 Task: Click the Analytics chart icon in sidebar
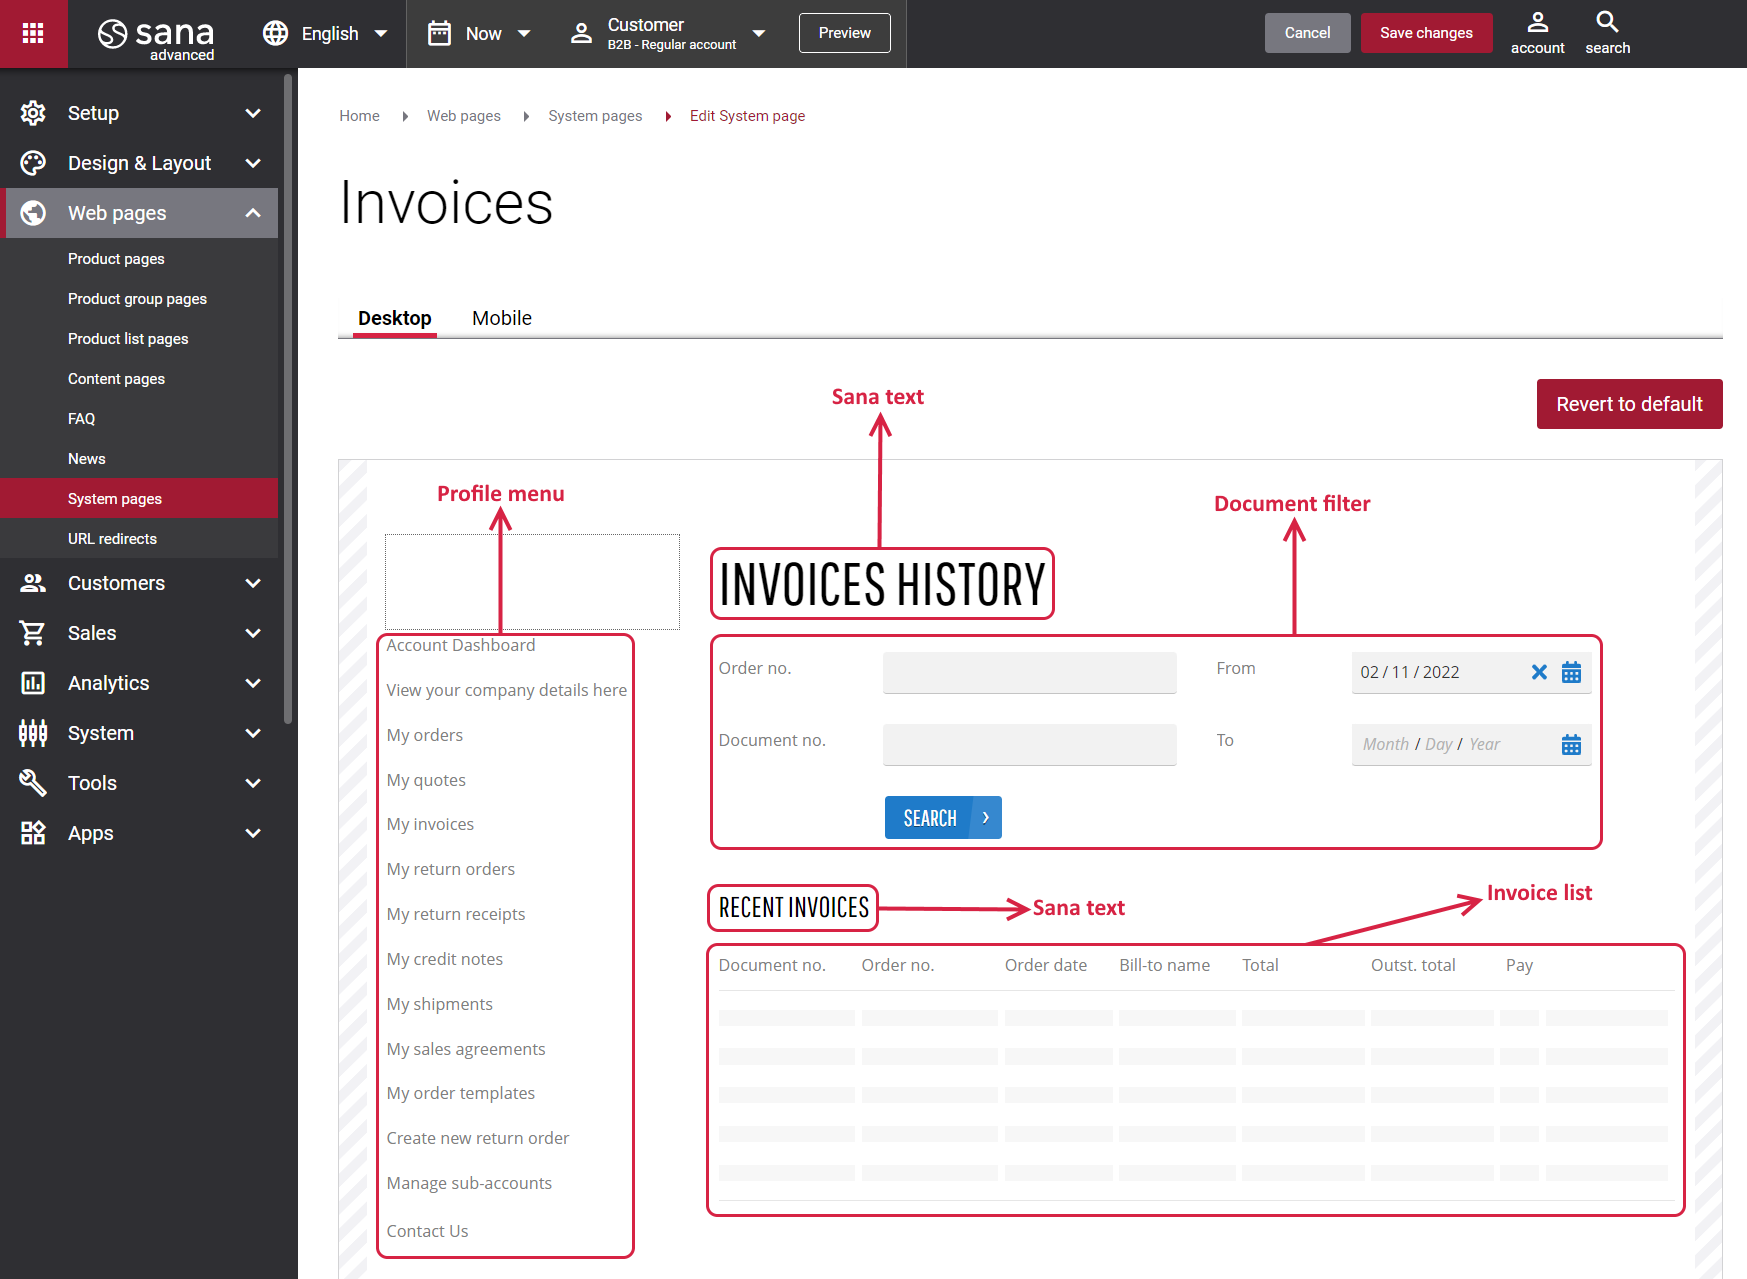pyautogui.click(x=33, y=682)
